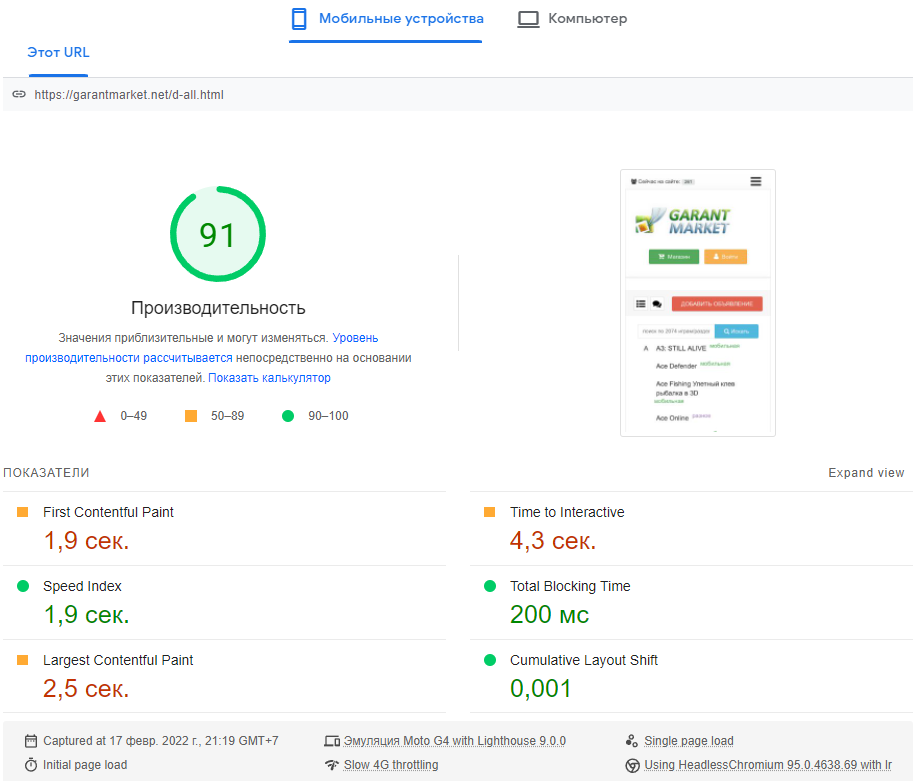The image size is (924, 781).
Task: Expand the Time to Interactive metric
Action: 566,512
